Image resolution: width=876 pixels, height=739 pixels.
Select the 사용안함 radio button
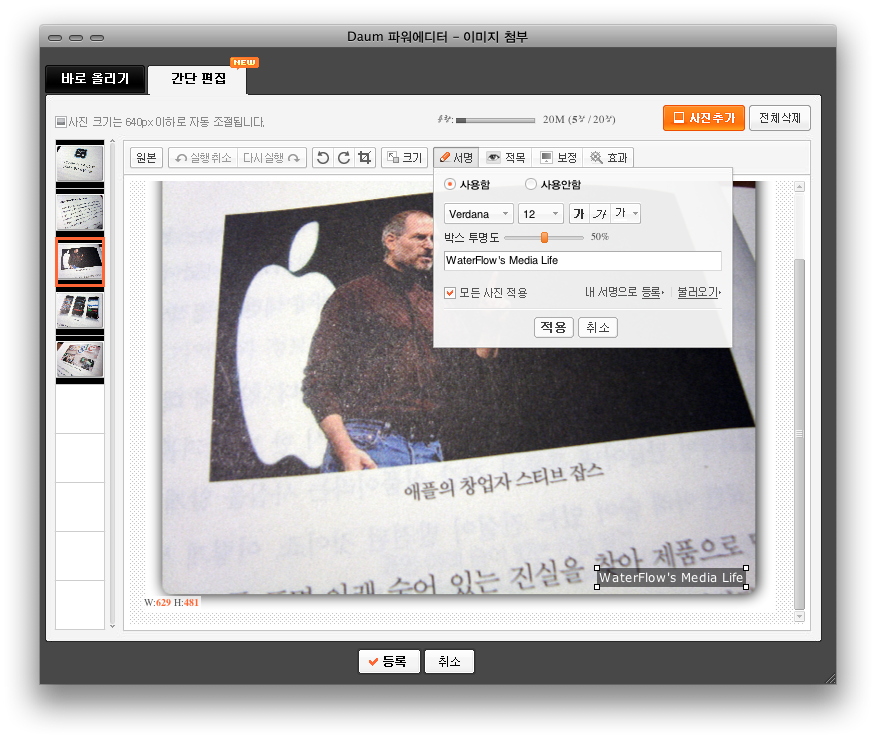tap(531, 184)
